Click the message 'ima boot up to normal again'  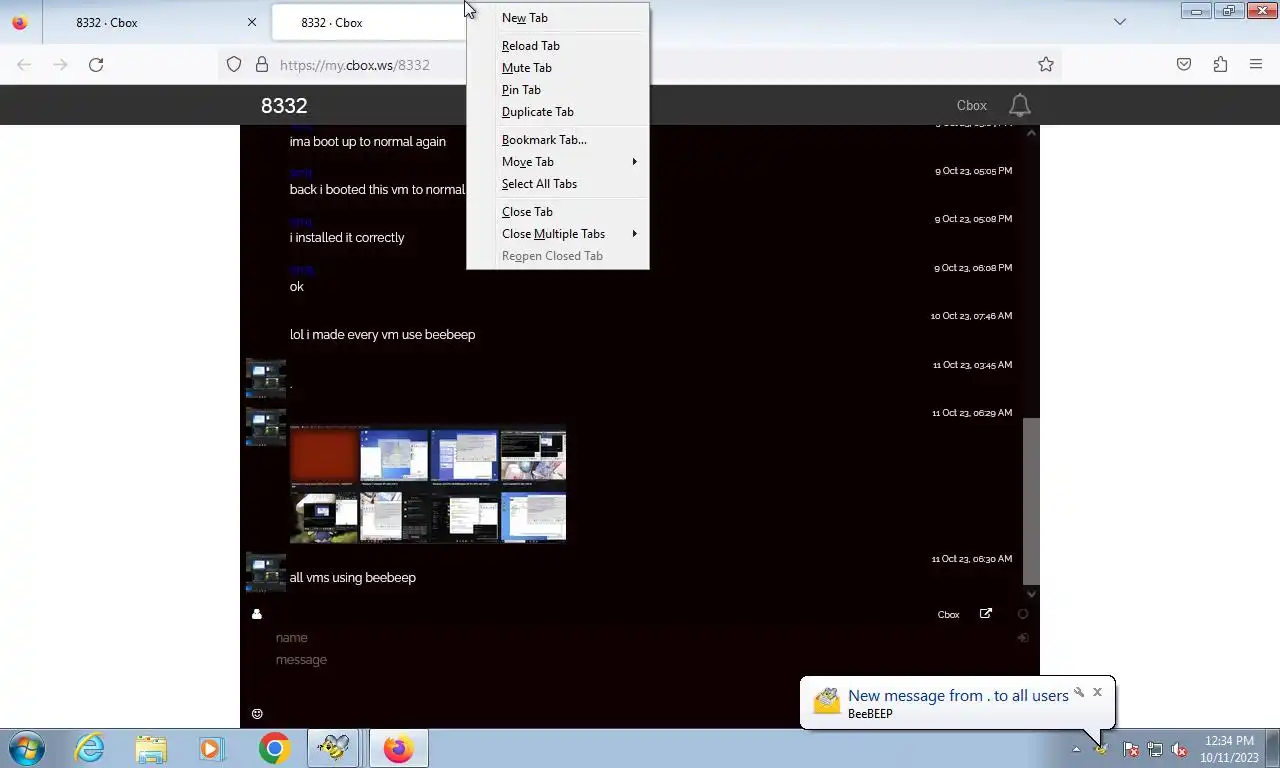click(368, 142)
